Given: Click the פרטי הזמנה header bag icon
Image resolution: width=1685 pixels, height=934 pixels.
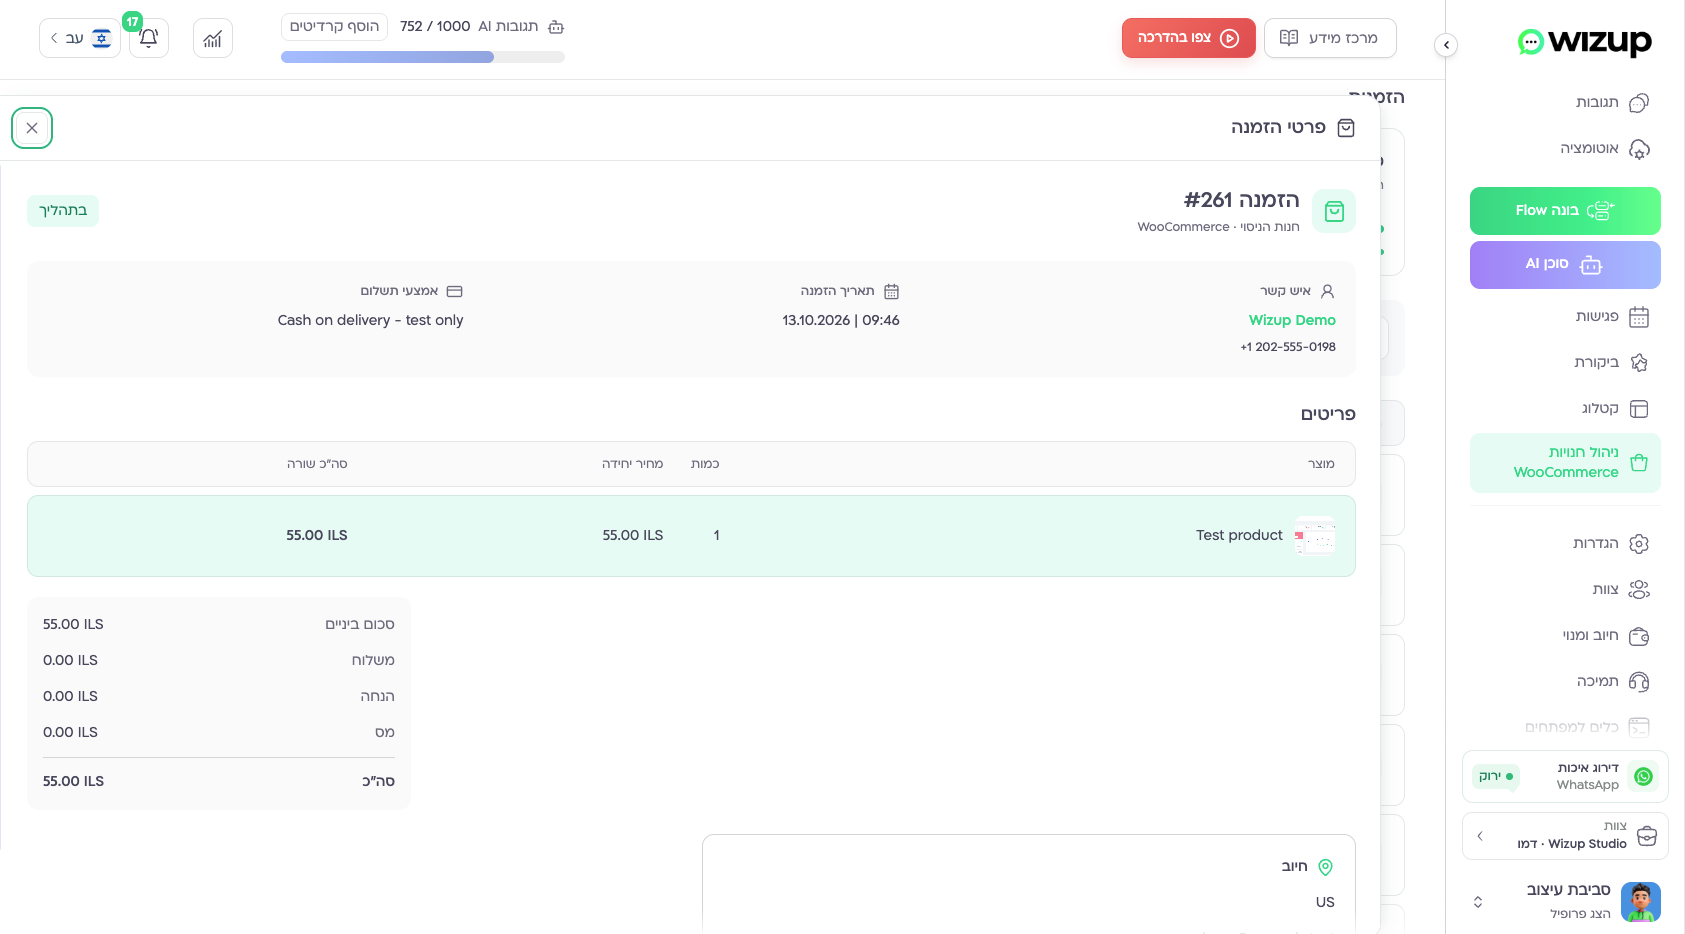Looking at the screenshot, I should tap(1346, 128).
